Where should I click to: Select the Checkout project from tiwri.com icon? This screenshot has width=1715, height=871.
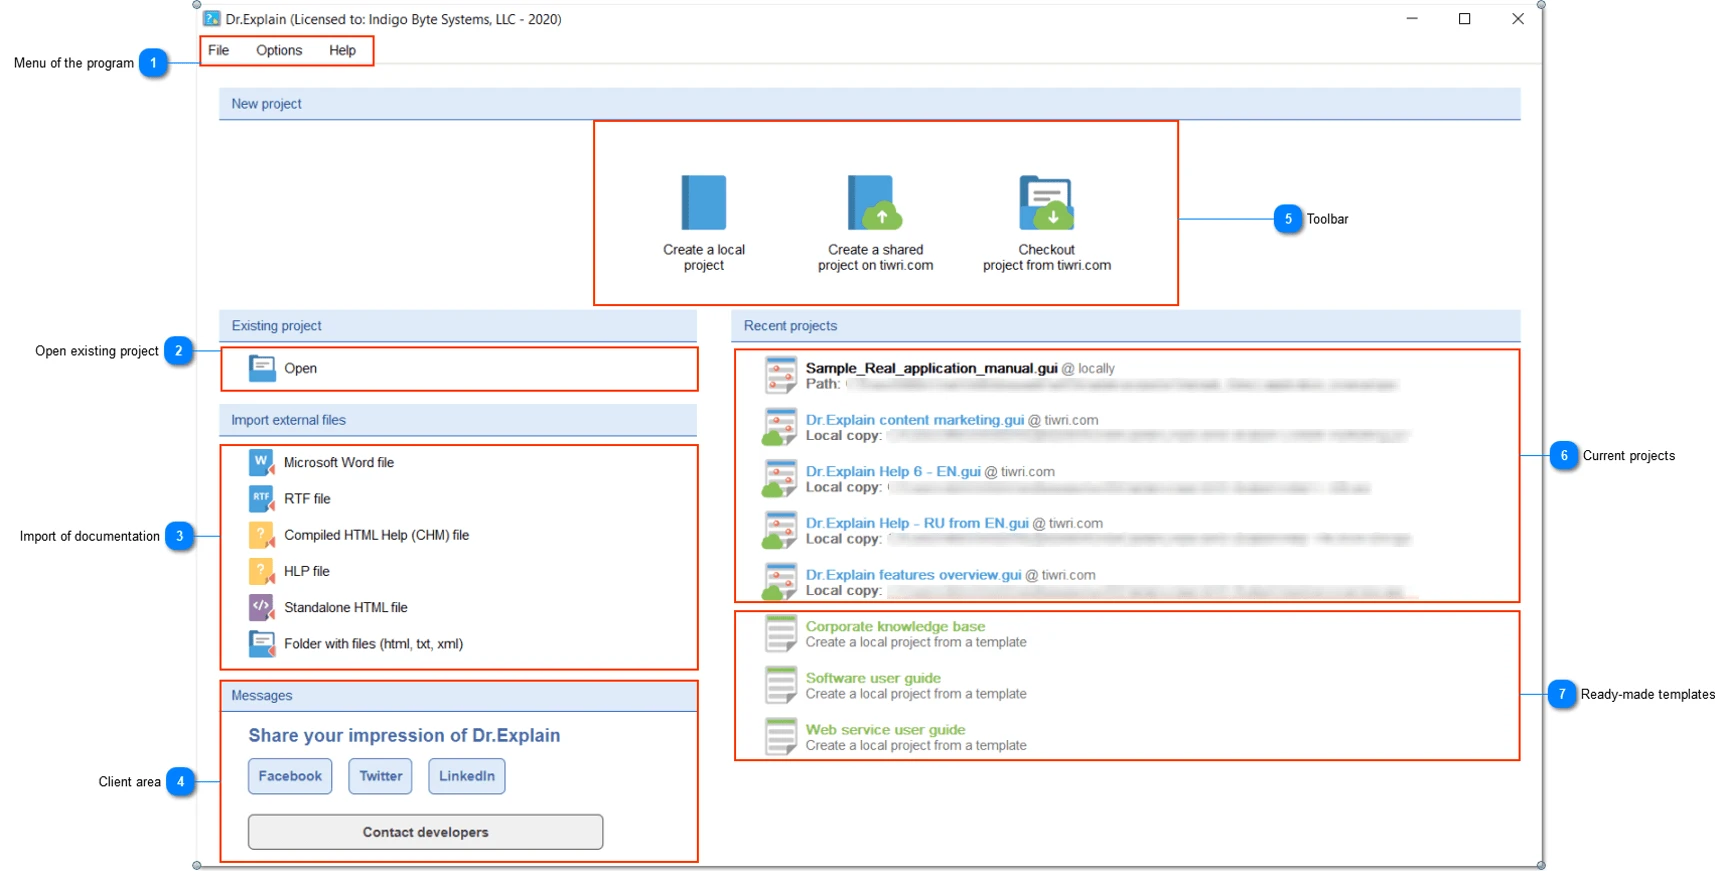click(1046, 203)
